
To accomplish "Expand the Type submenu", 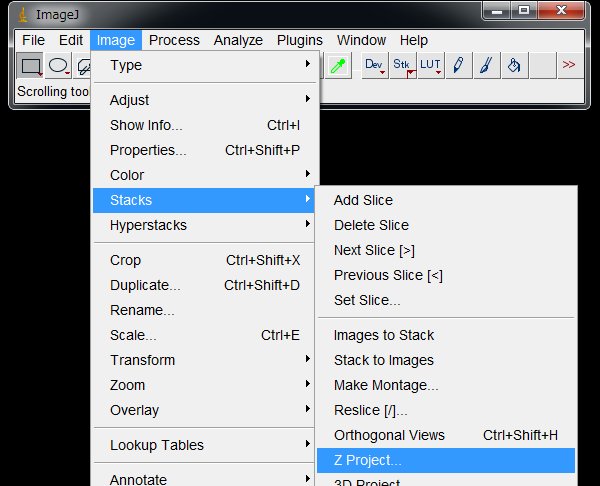I will pos(204,65).
